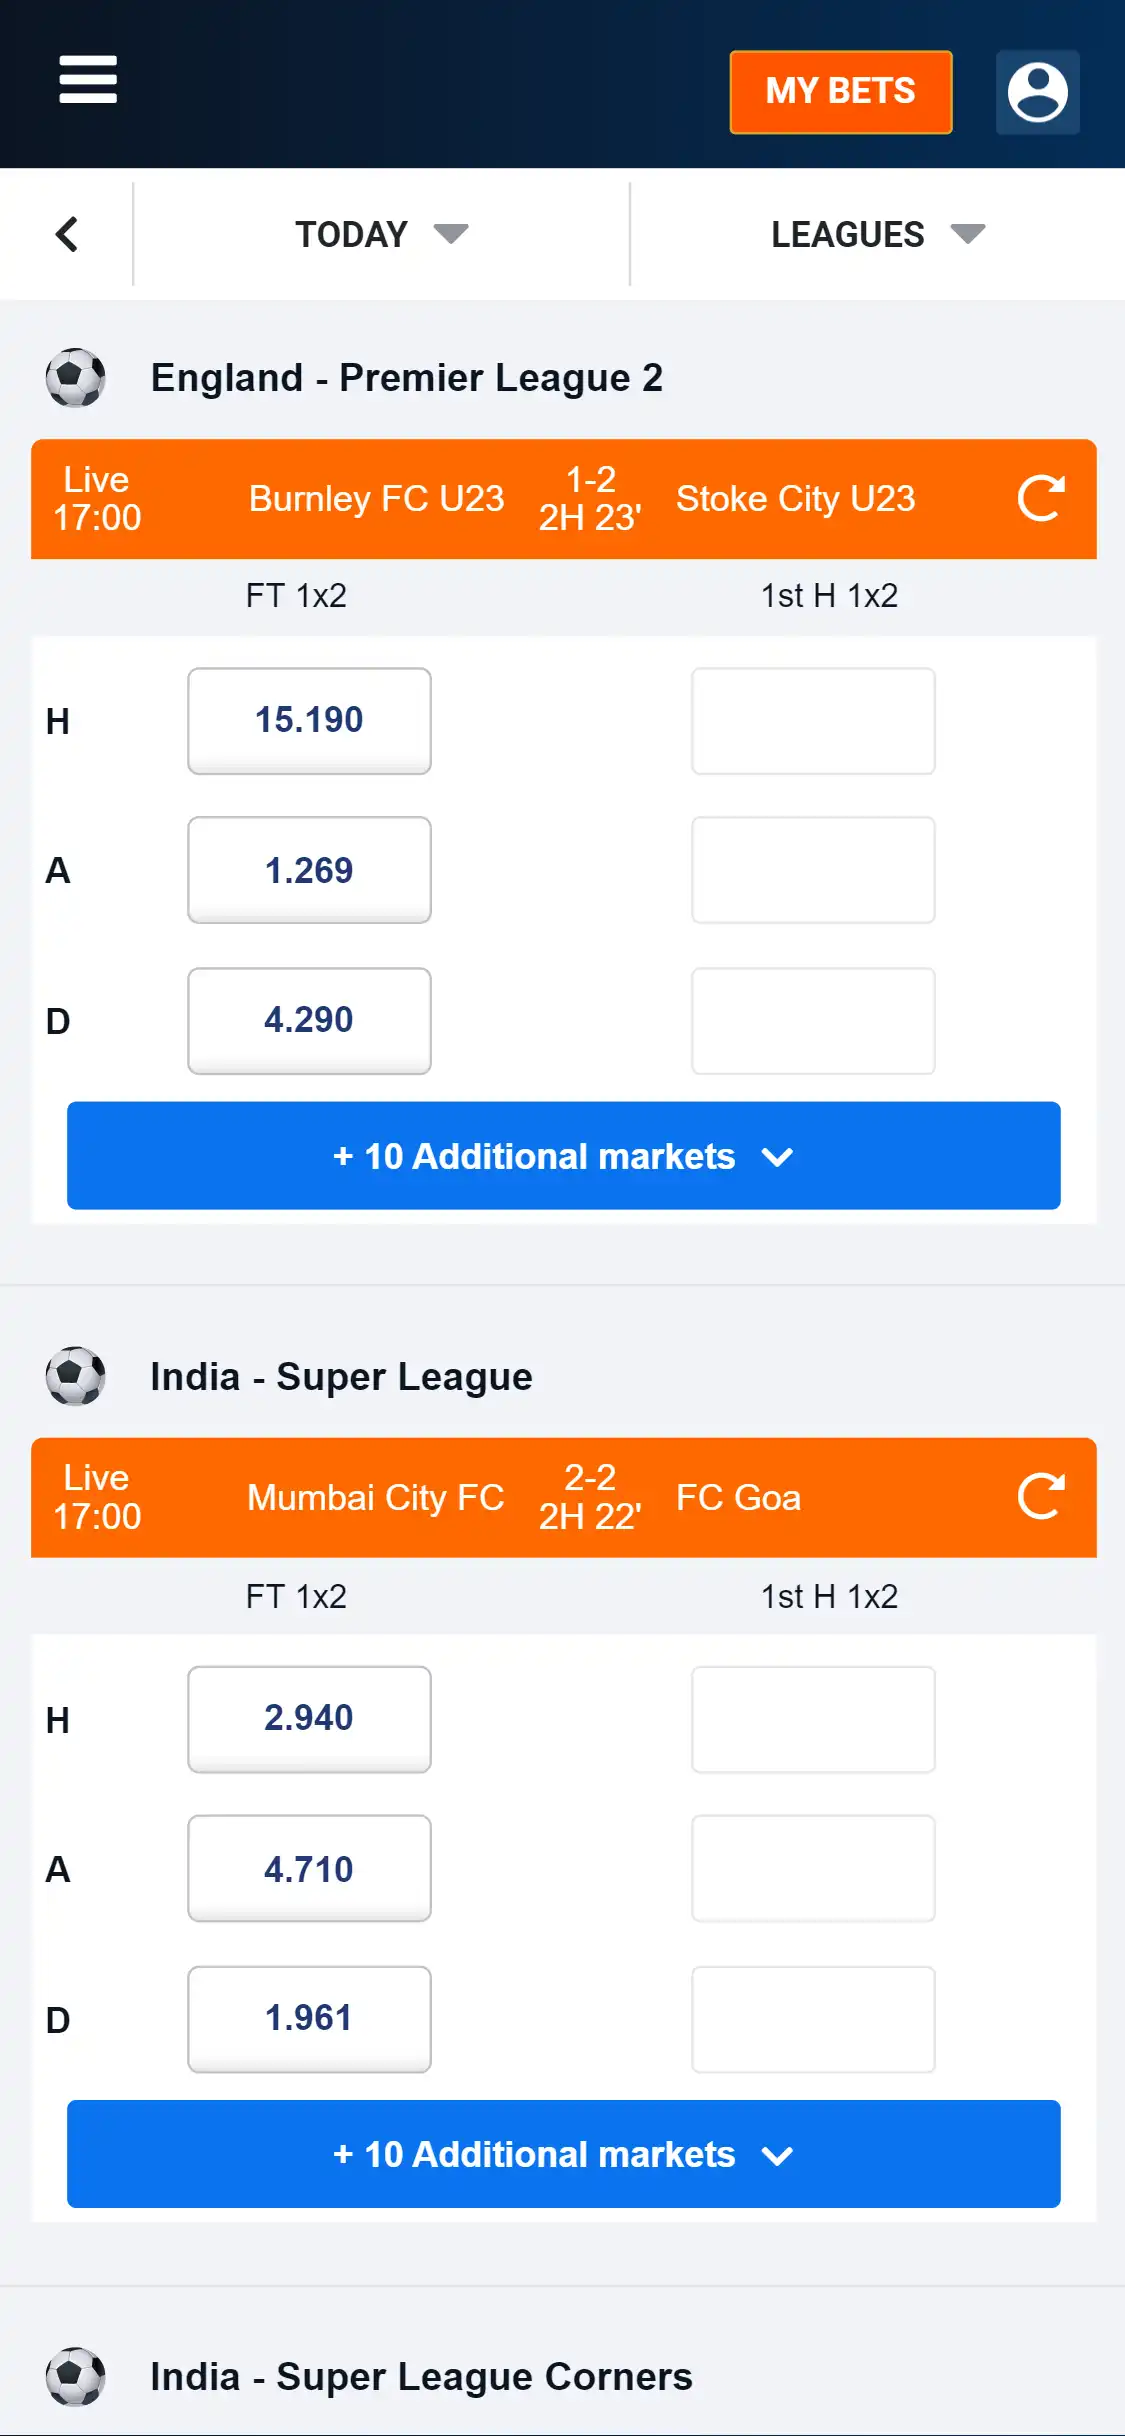The width and height of the screenshot is (1125, 2436).
Task: Open the TODAY date dropdown
Action: tap(381, 234)
